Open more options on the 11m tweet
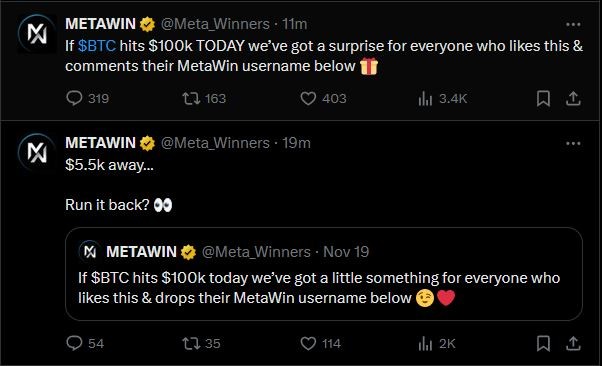Image resolution: width=602 pixels, height=366 pixels. 573,25
